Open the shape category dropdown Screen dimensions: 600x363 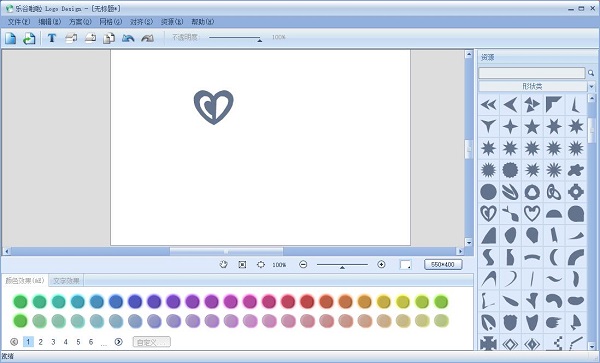[533, 86]
